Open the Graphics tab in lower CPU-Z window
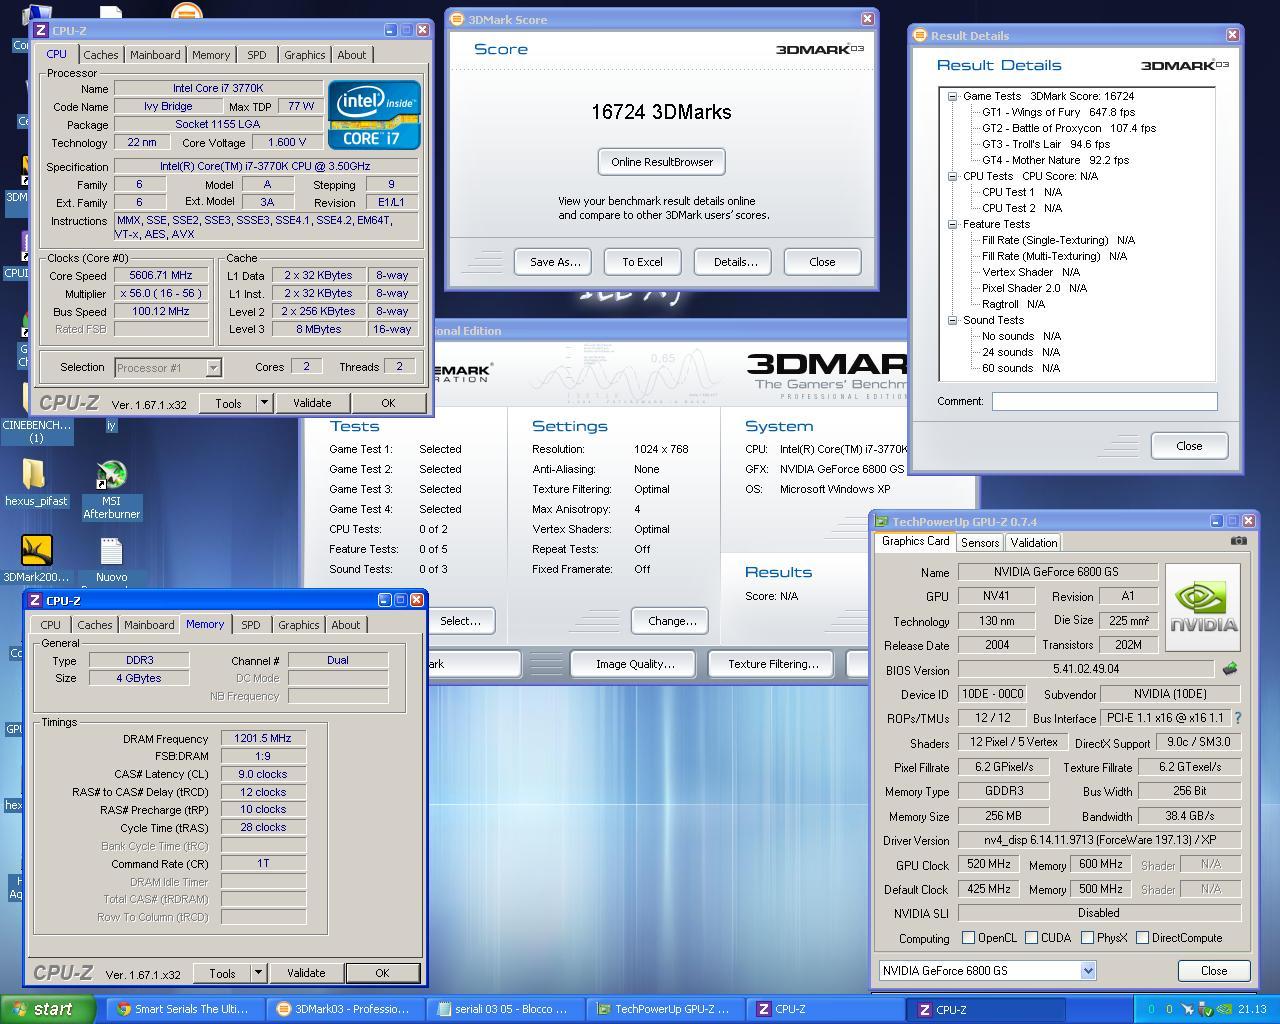The height and width of the screenshot is (1024, 1280). (x=298, y=625)
